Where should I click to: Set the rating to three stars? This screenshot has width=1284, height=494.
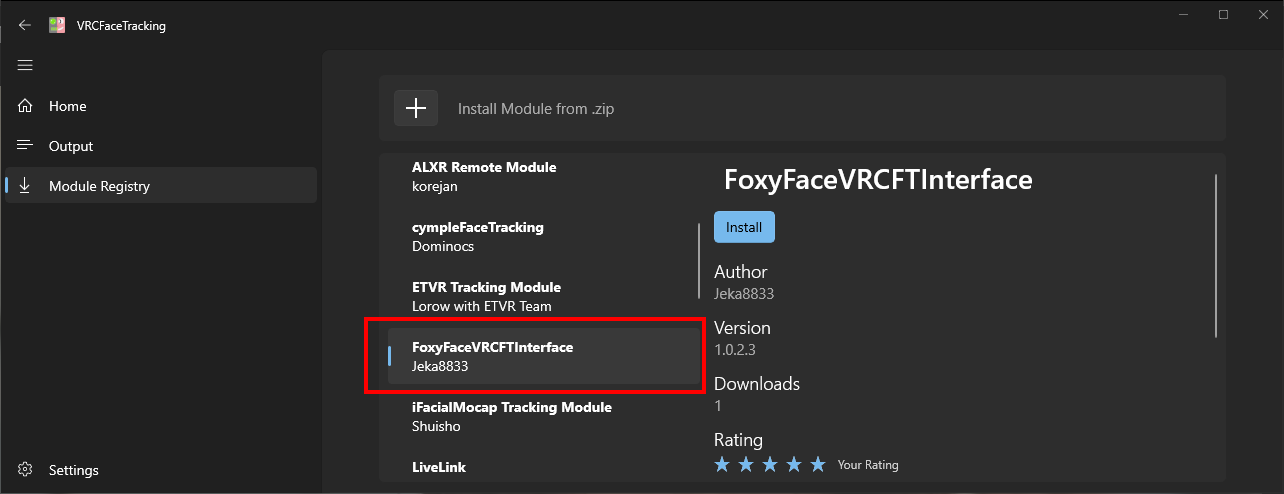[770, 464]
